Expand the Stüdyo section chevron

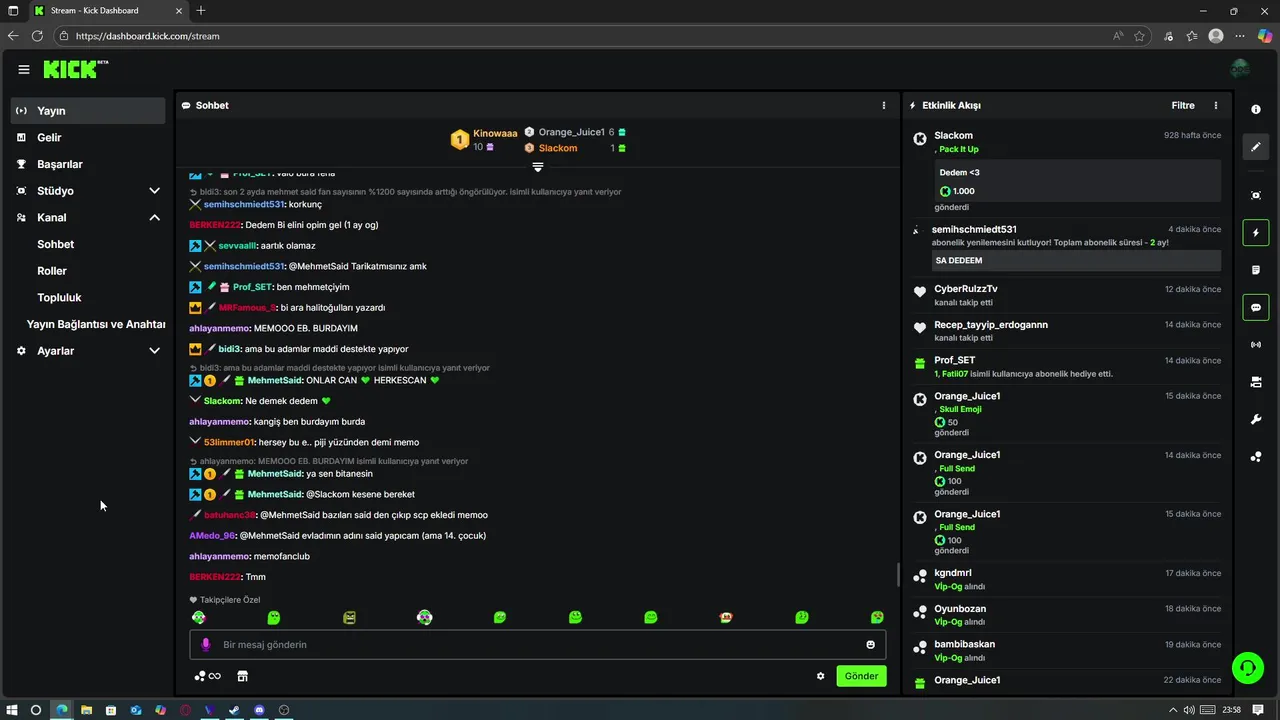[154, 191]
